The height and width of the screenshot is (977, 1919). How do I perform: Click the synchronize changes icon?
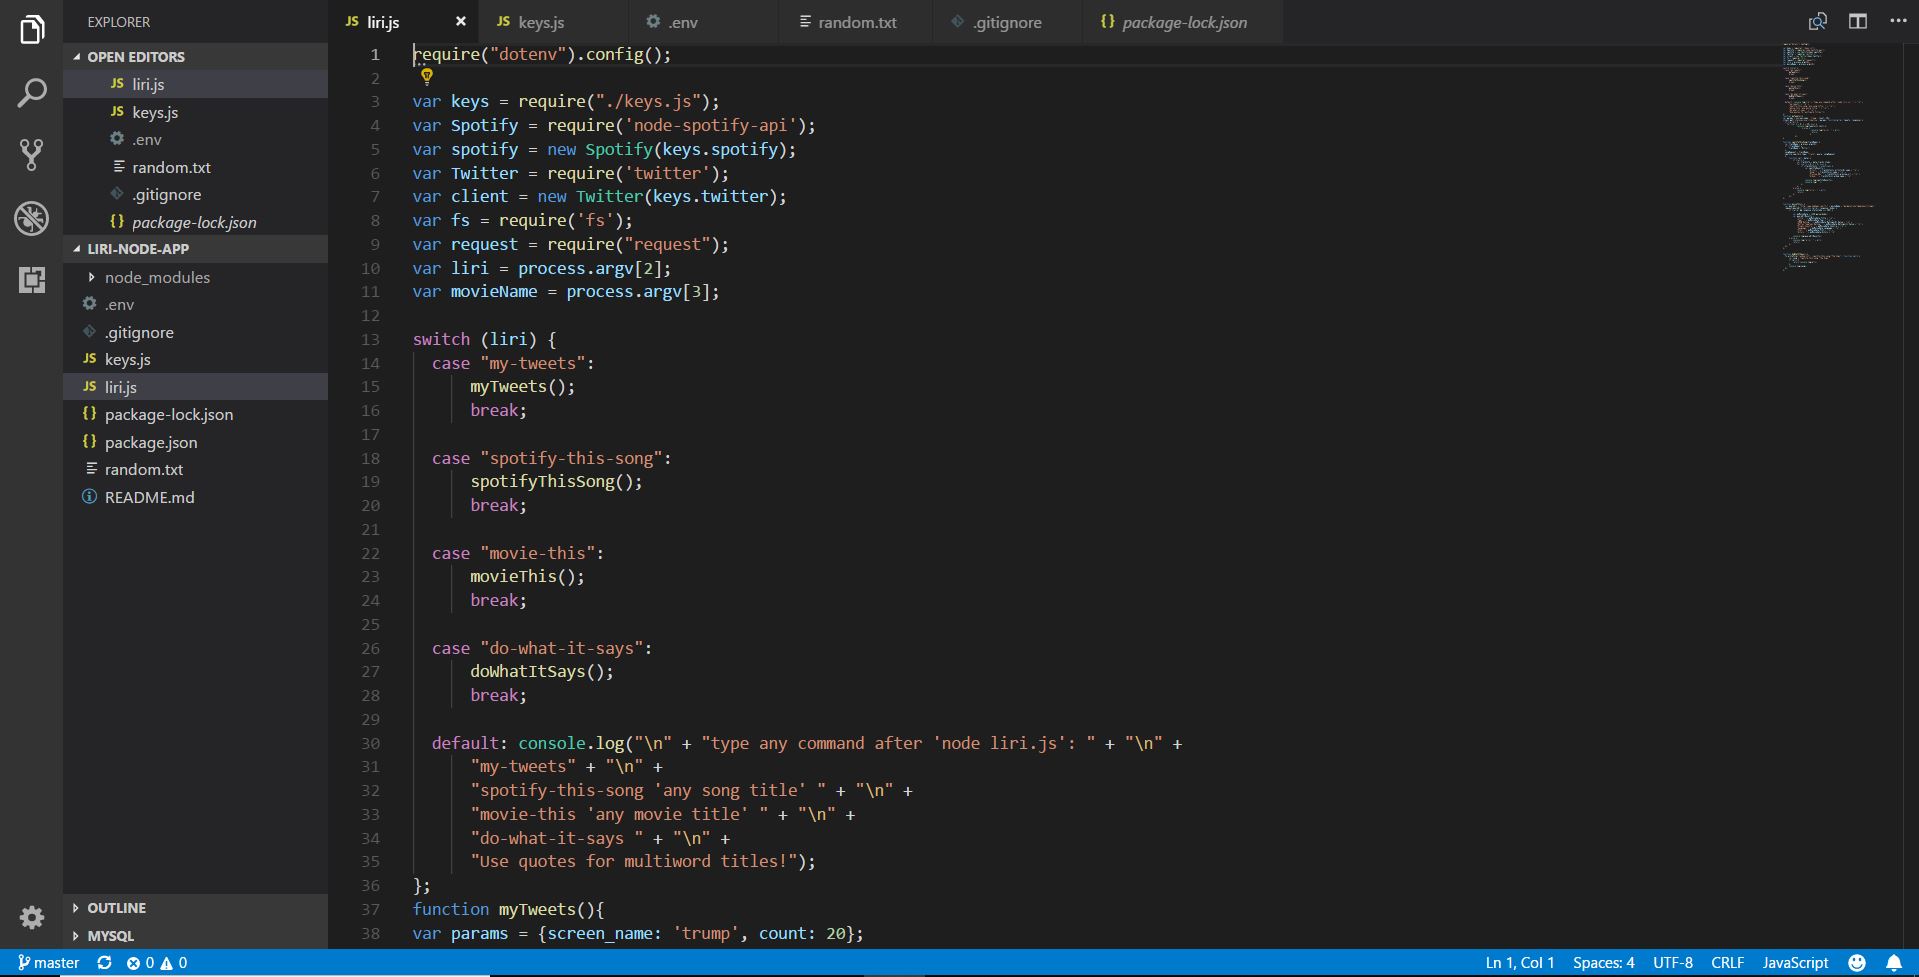pyautogui.click(x=104, y=962)
